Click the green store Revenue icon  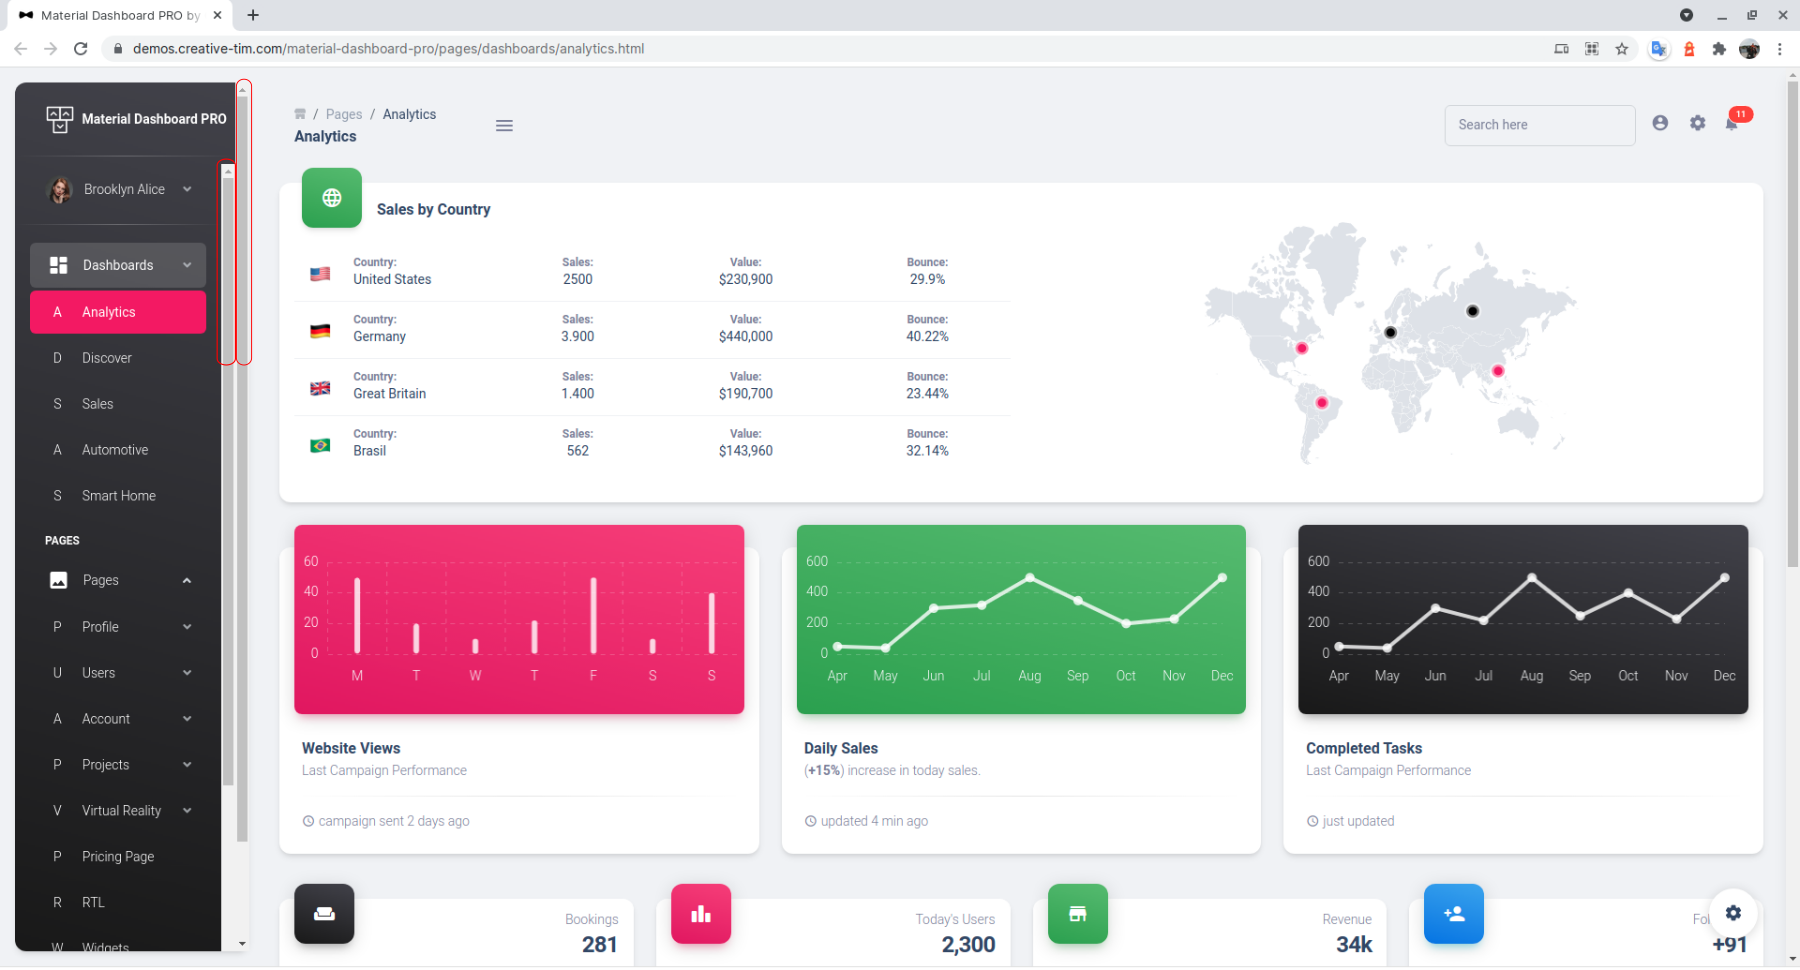(1077, 913)
